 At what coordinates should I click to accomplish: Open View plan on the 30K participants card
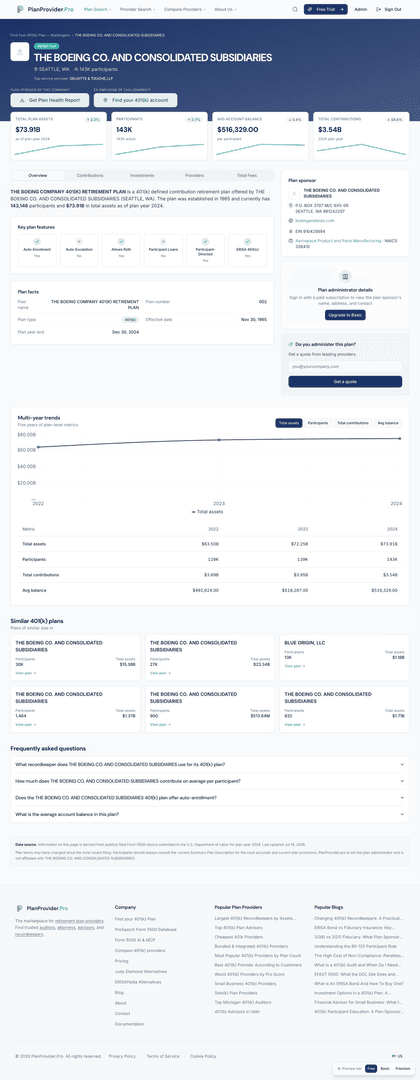(25, 673)
